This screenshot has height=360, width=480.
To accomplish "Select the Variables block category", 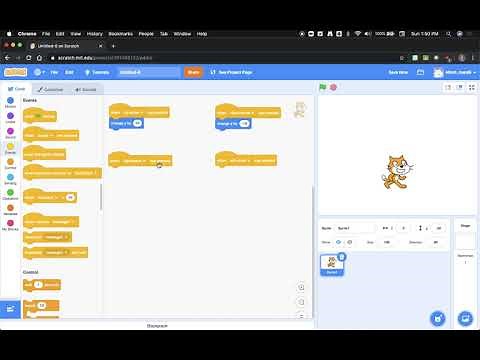I will 10,210.
